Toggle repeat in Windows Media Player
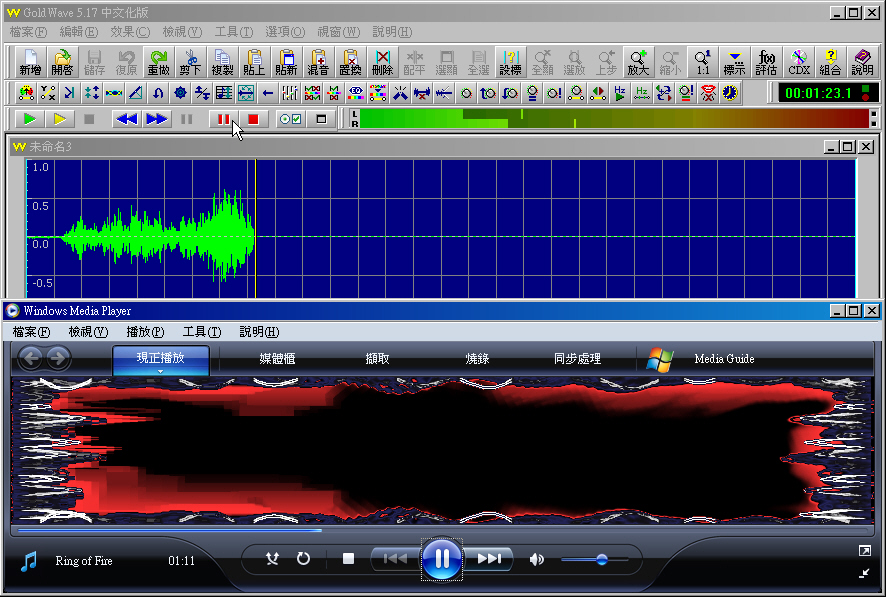The width and height of the screenshot is (886, 597). pyautogui.click(x=303, y=559)
